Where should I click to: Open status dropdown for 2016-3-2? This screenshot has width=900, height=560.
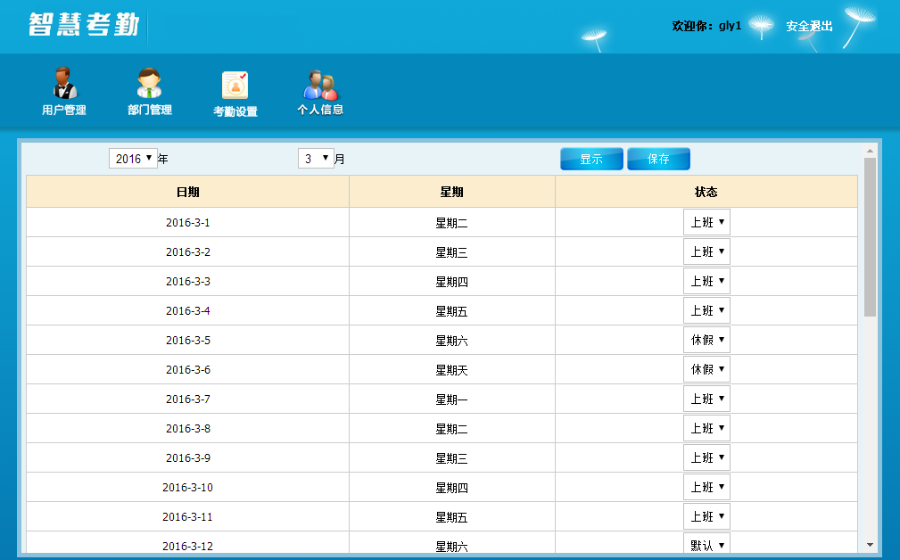pos(707,251)
